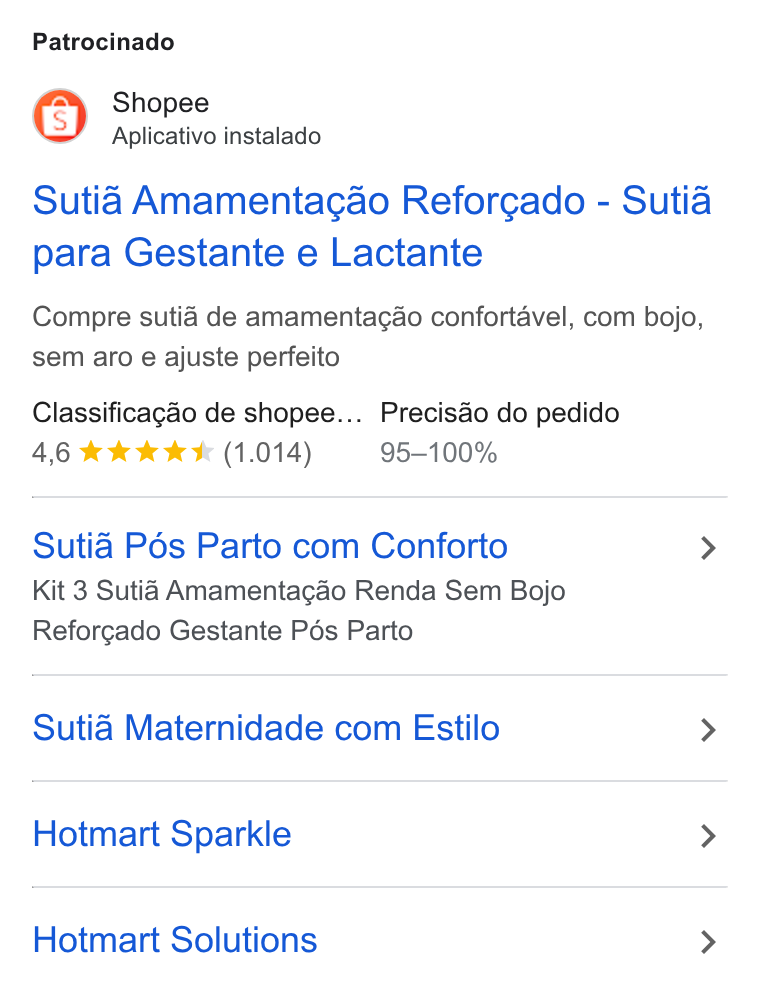Click the Aplicativo instalado text
Image resolution: width=760 pixels, height=992 pixels.
[x=216, y=137]
